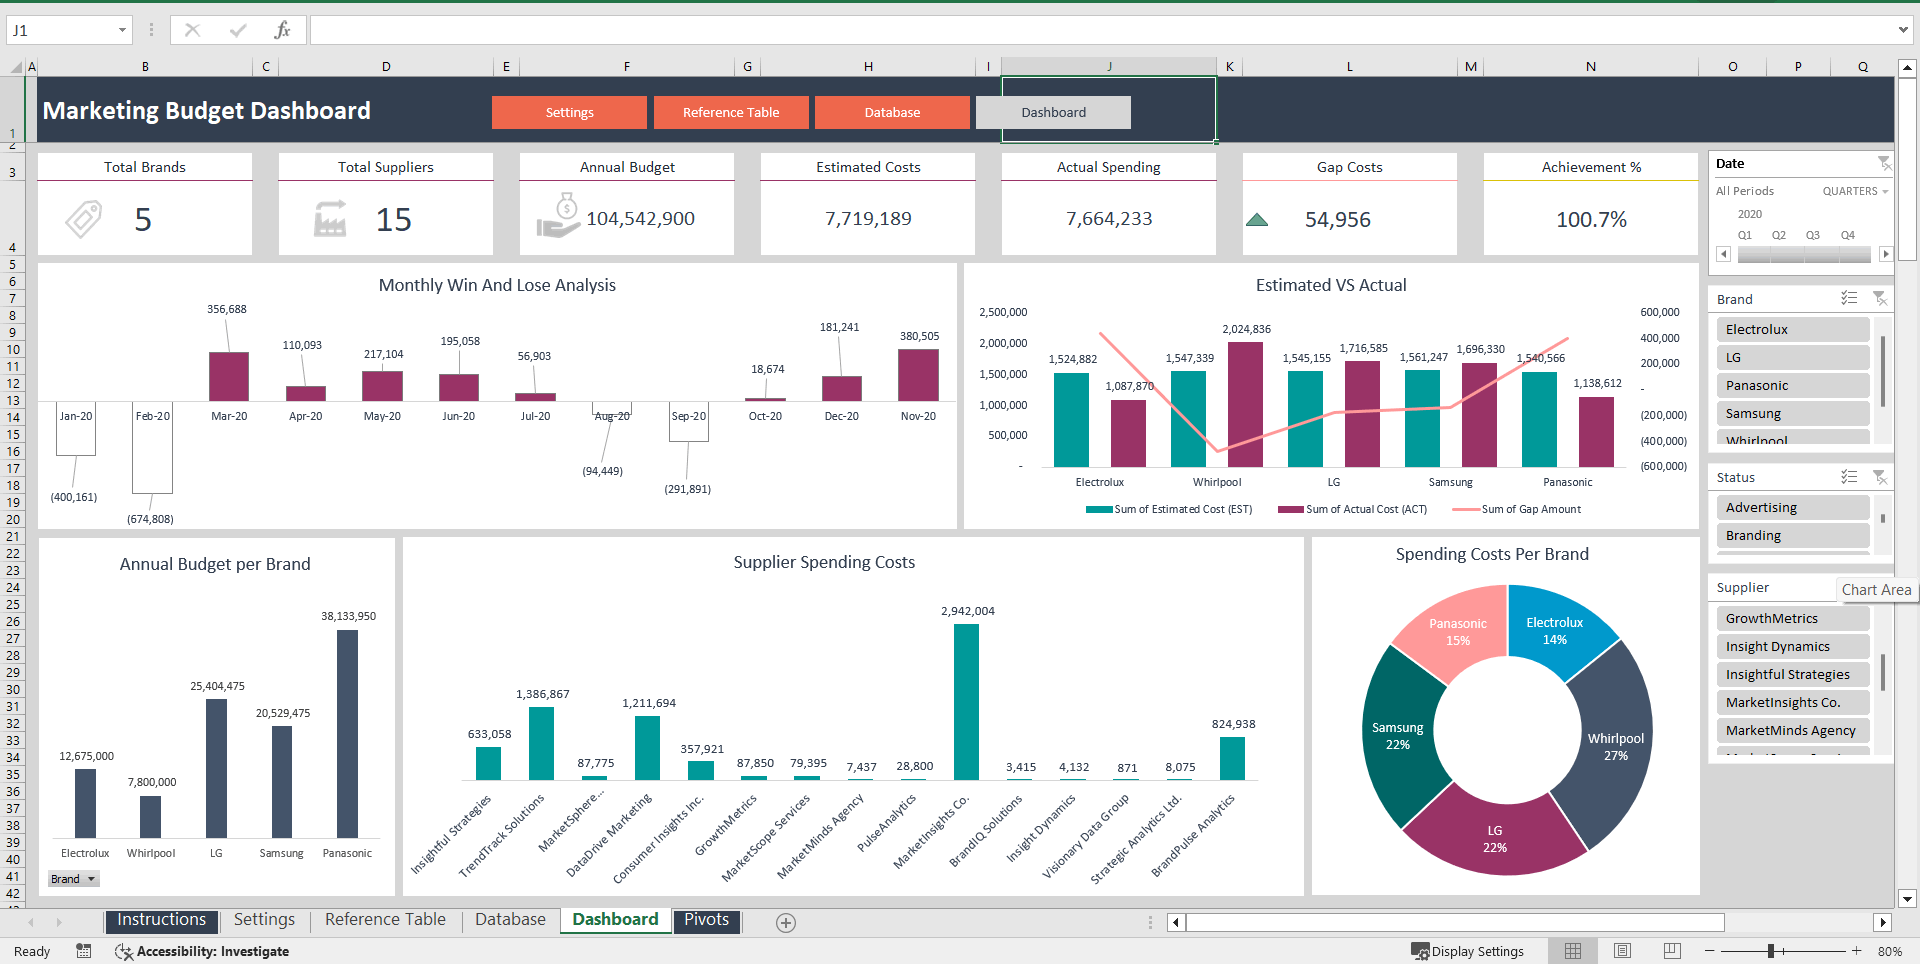Click the vertical scrollbar down arrow
This screenshot has width=1920, height=966.
pyautogui.click(x=1907, y=898)
